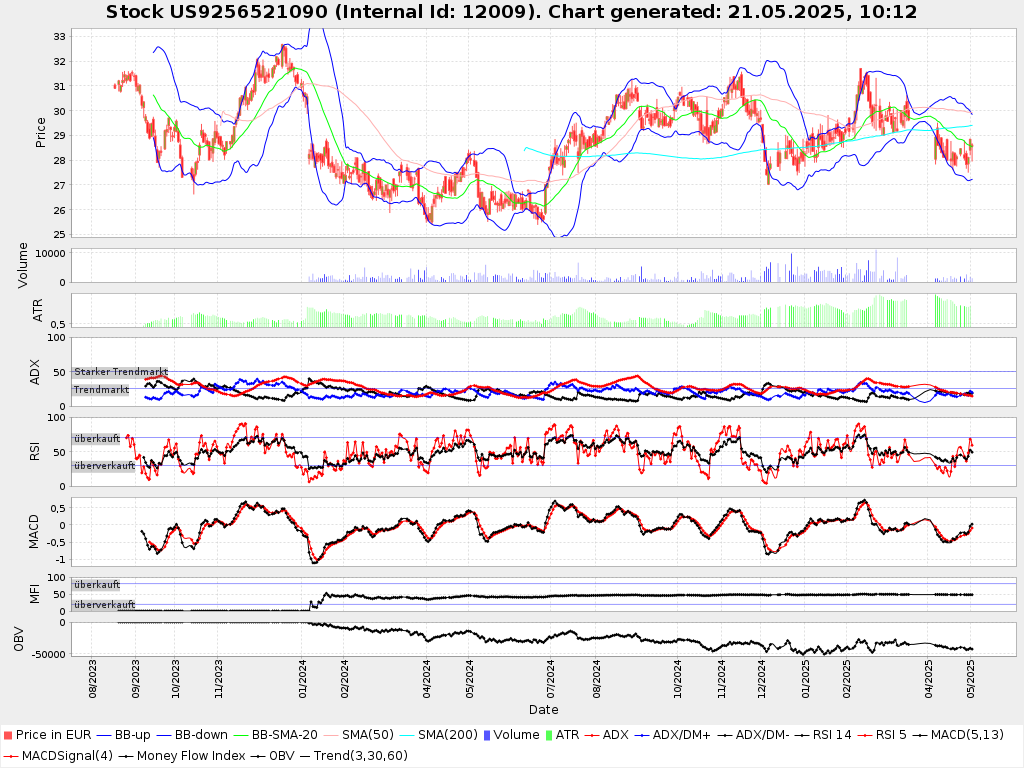Click the überkauft label in MFI panel
Screen dimensions: 1024x768
click(x=97, y=584)
